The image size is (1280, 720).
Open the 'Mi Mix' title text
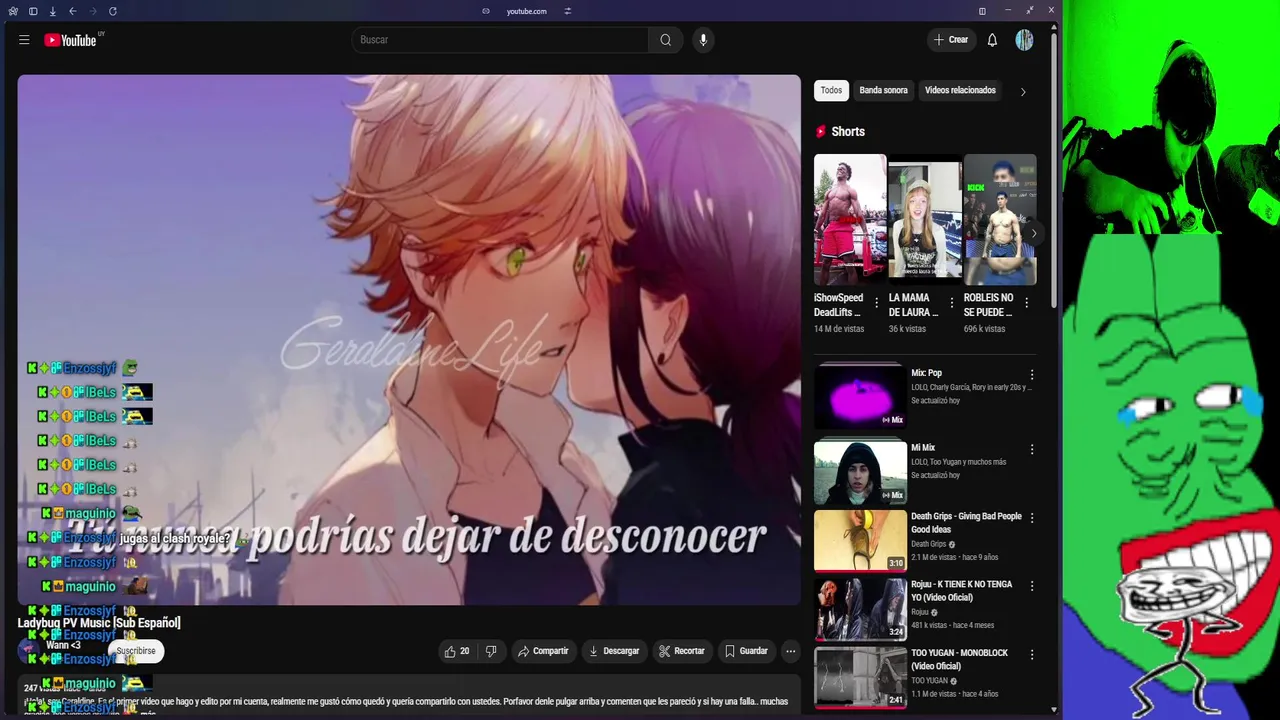tap(923, 448)
